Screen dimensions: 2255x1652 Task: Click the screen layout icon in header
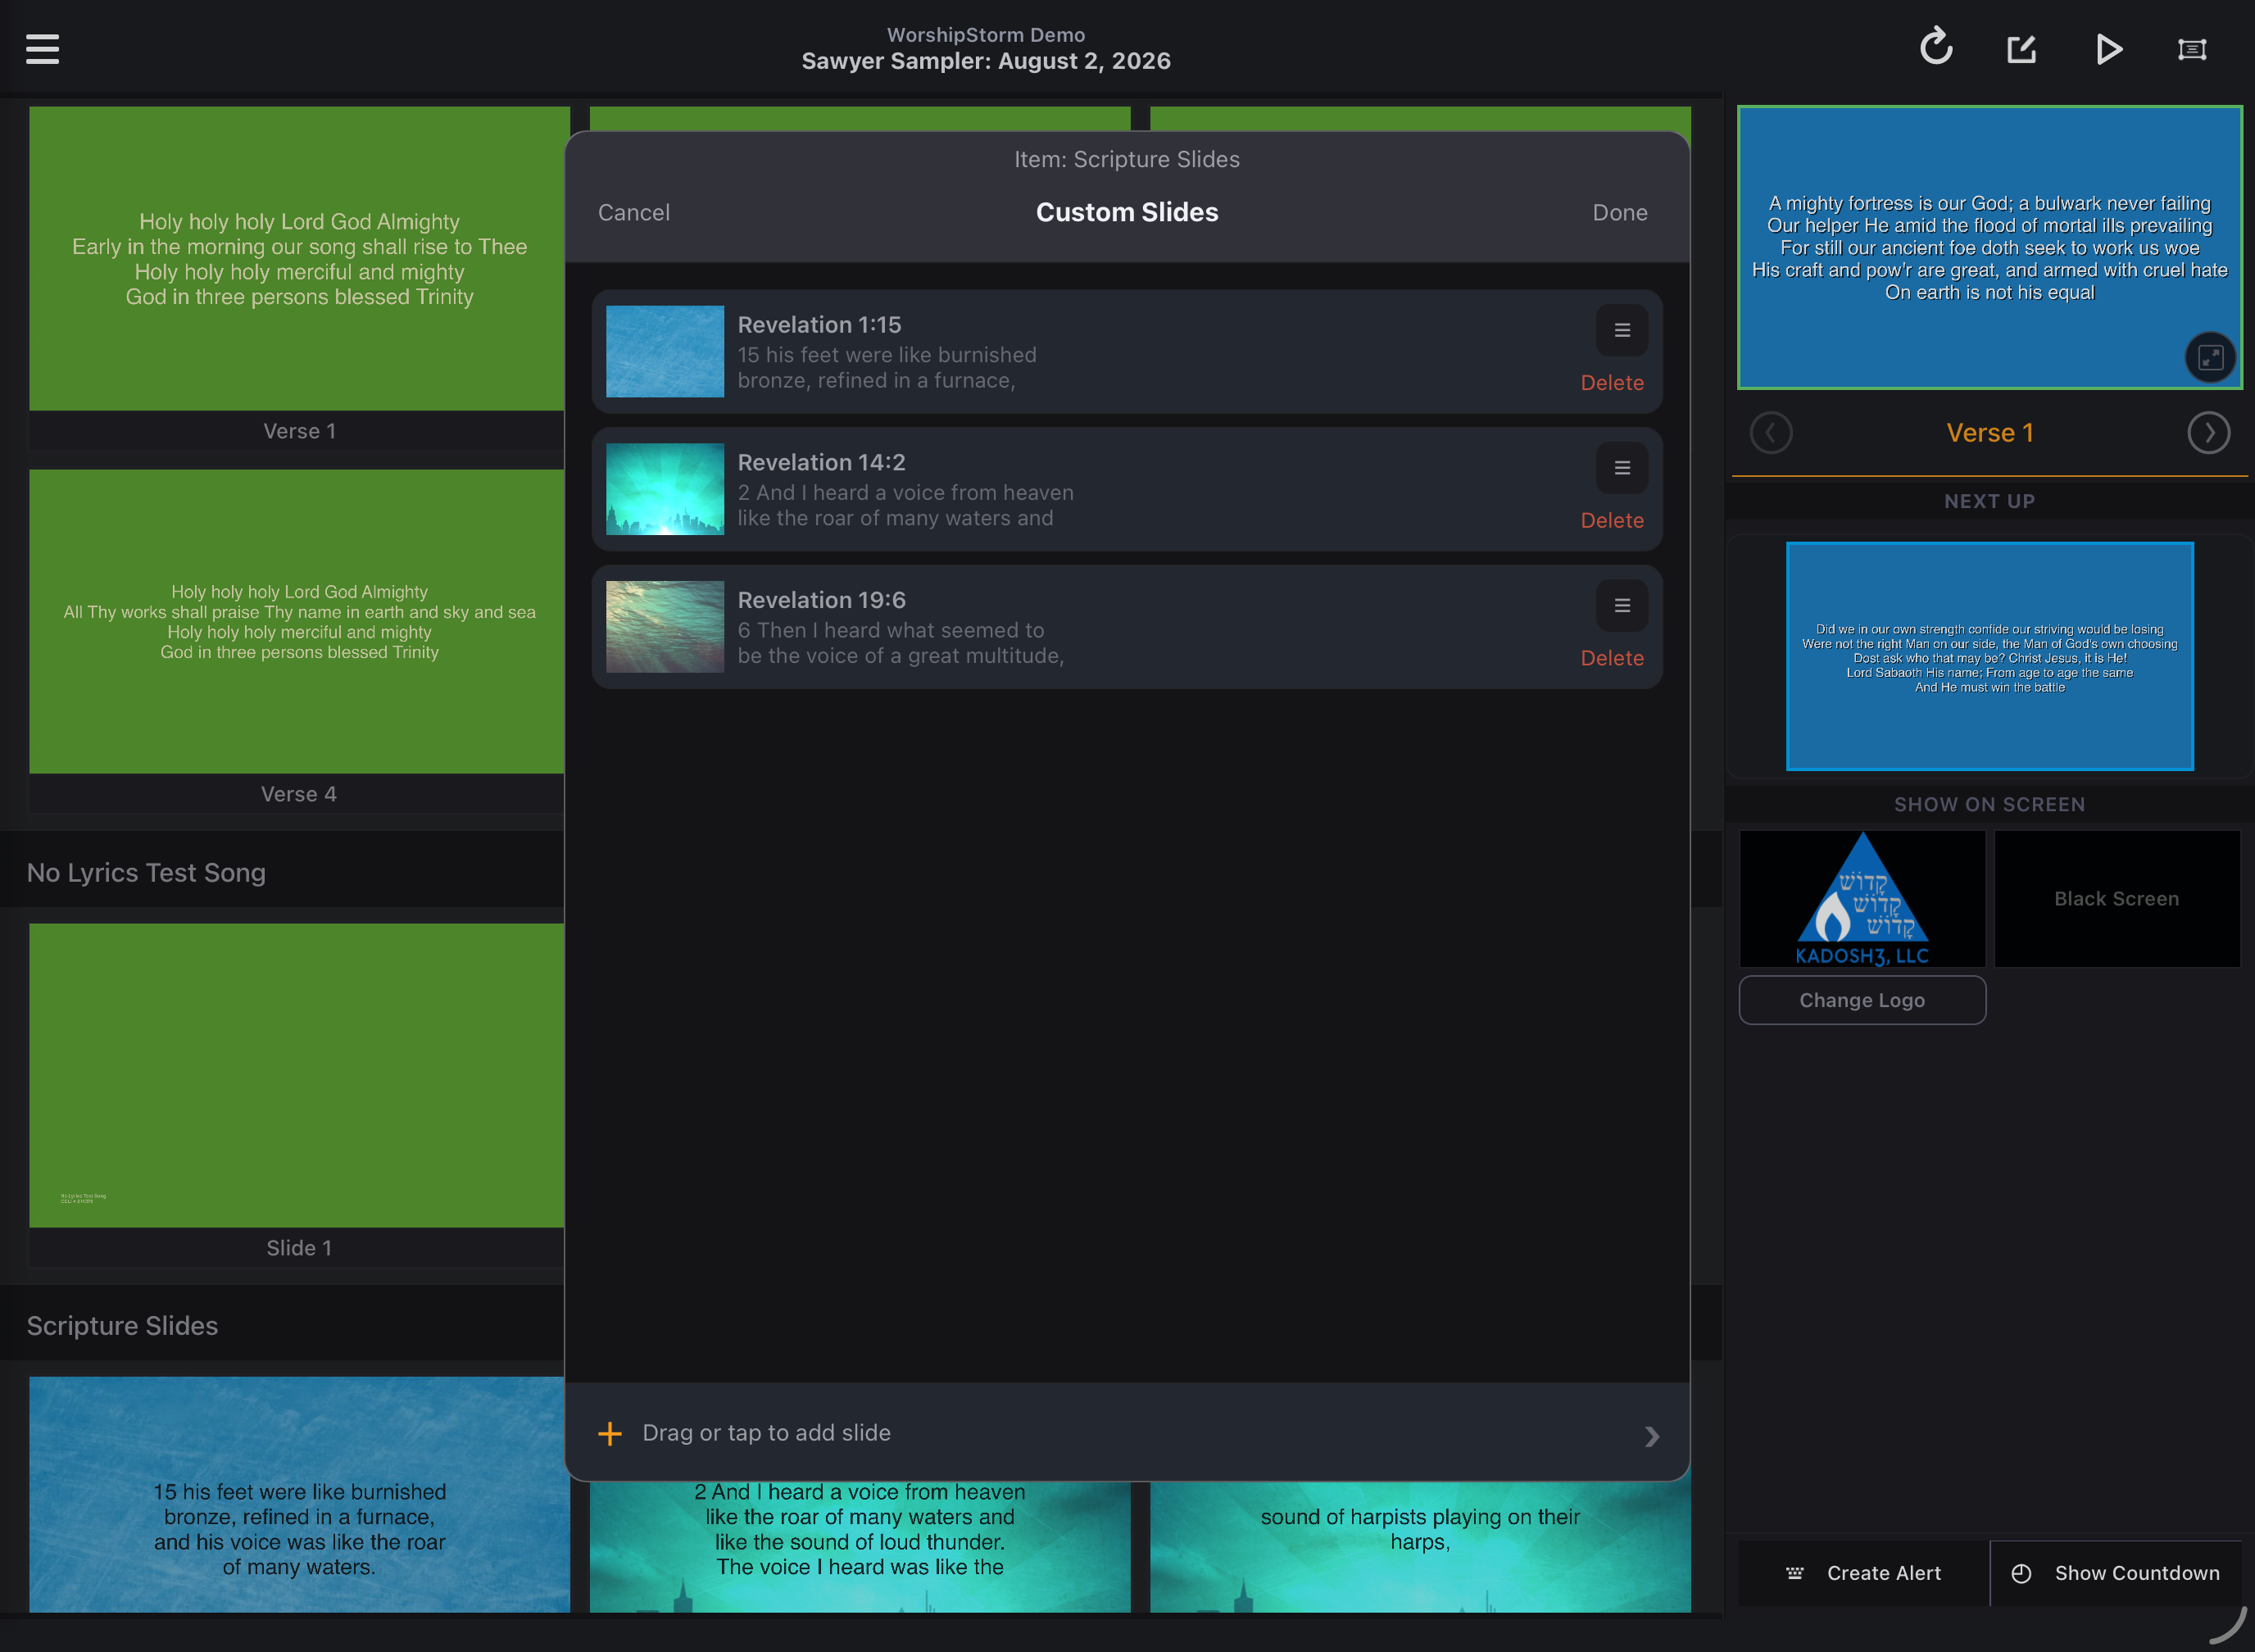tap(2192, 49)
